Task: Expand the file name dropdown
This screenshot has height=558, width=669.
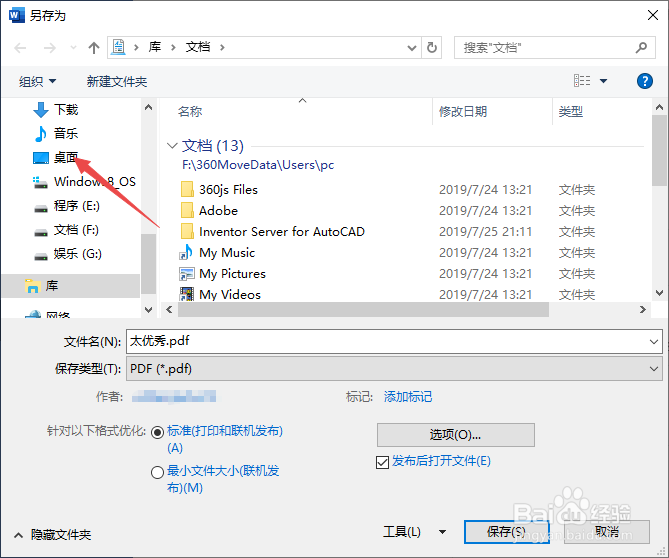Action: point(654,341)
